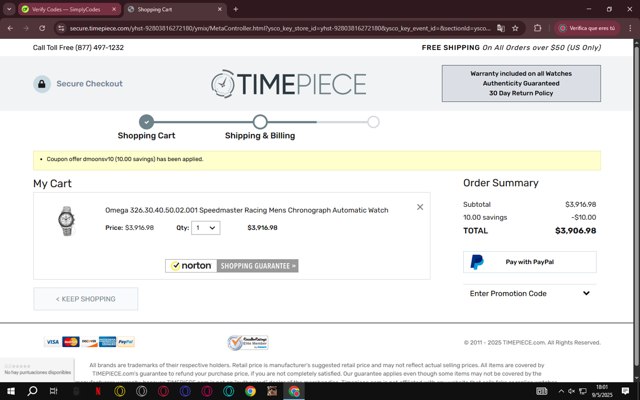Click the ResellerRatings Elite Member badge
This screenshot has height=400, width=640.
pyautogui.click(x=248, y=342)
